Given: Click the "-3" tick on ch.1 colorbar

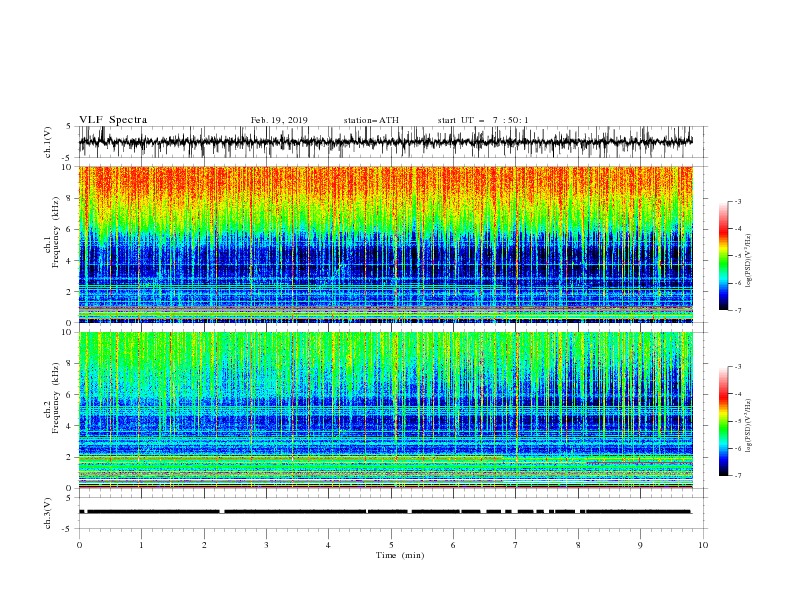Looking at the screenshot, I should coord(737,201).
